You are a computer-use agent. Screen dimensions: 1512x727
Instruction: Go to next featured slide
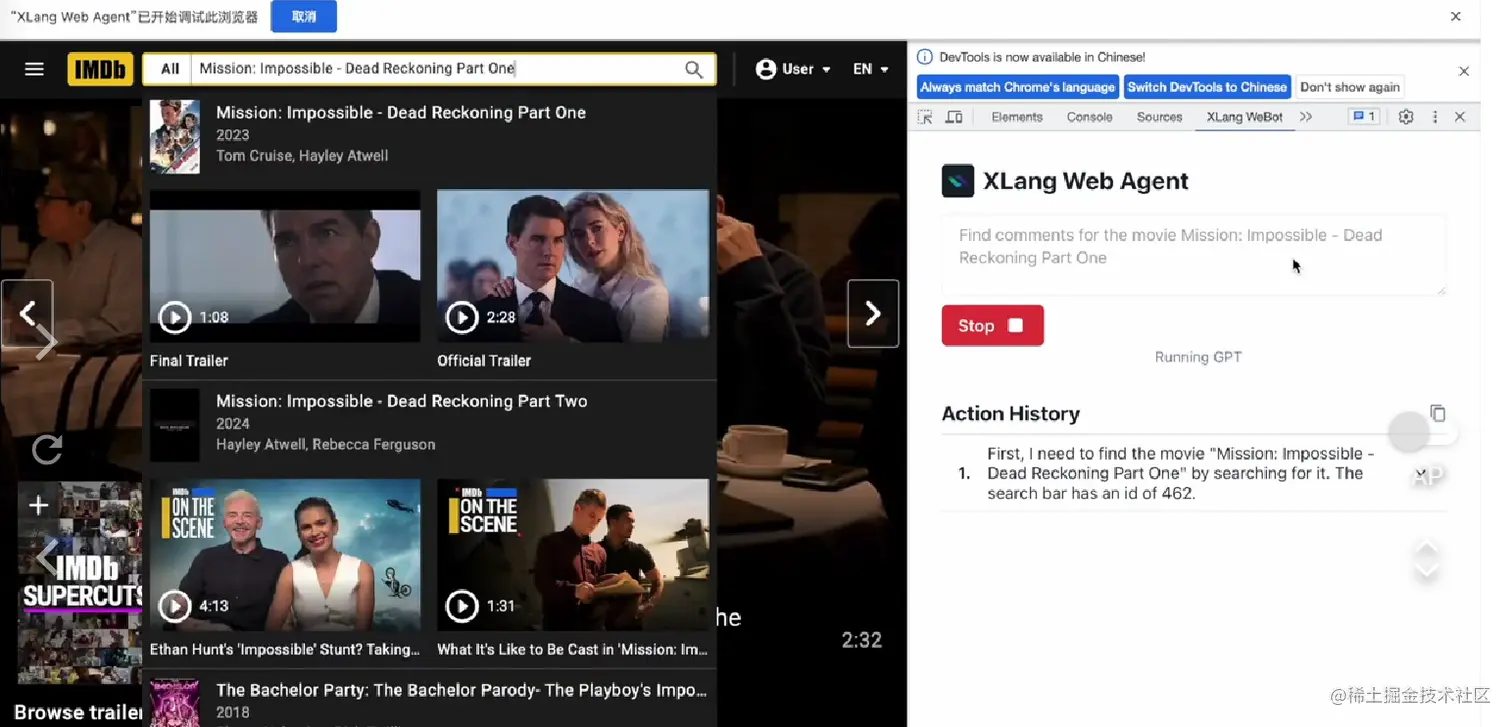tap(873, 314)
